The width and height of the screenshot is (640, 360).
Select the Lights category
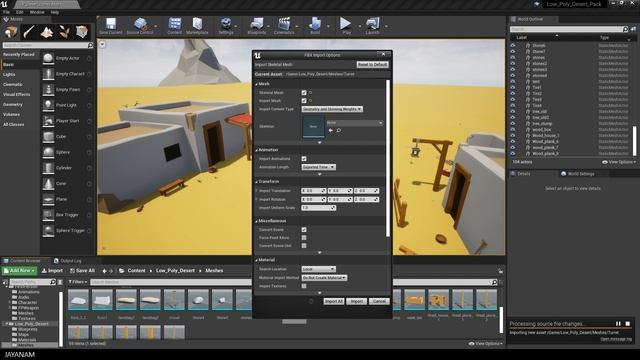coord(9,74)
